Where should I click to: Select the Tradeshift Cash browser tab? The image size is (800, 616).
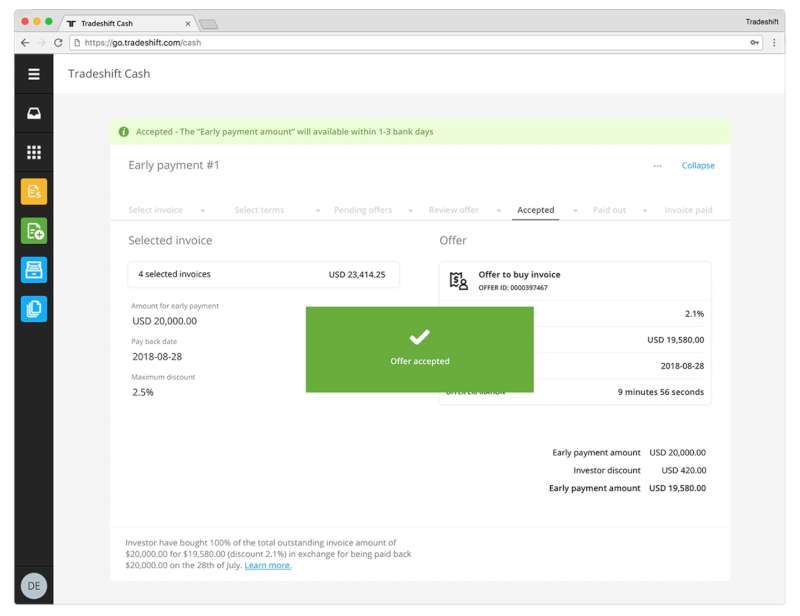click(x=128, y=23)
